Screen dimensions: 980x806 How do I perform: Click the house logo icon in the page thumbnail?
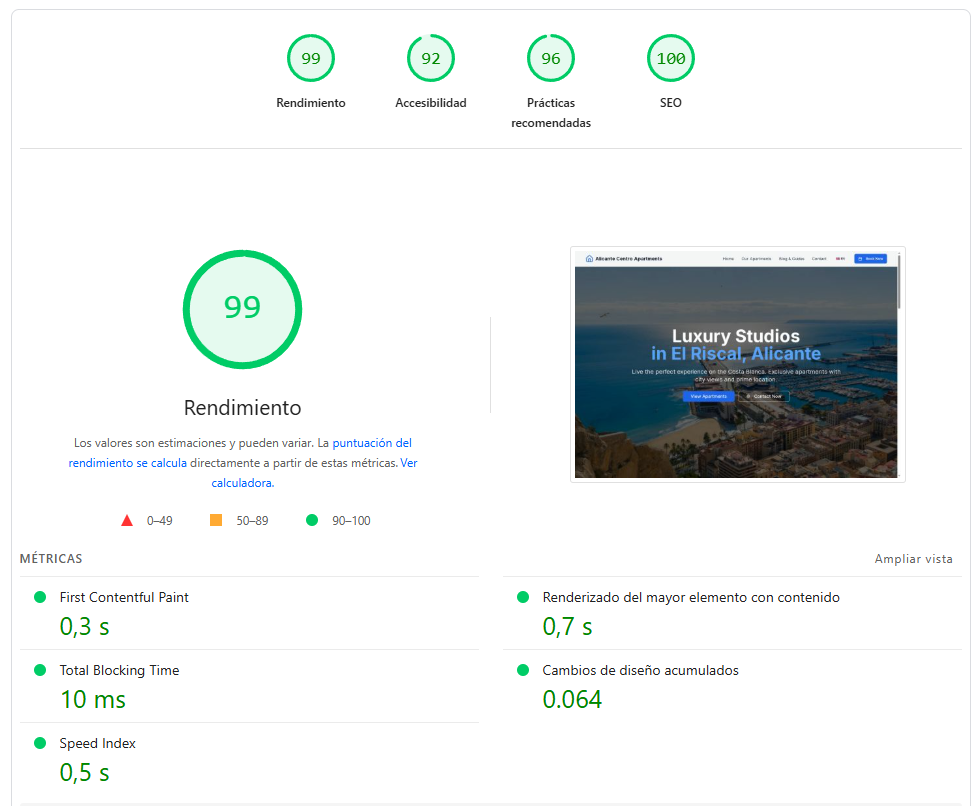click(589, 258)
